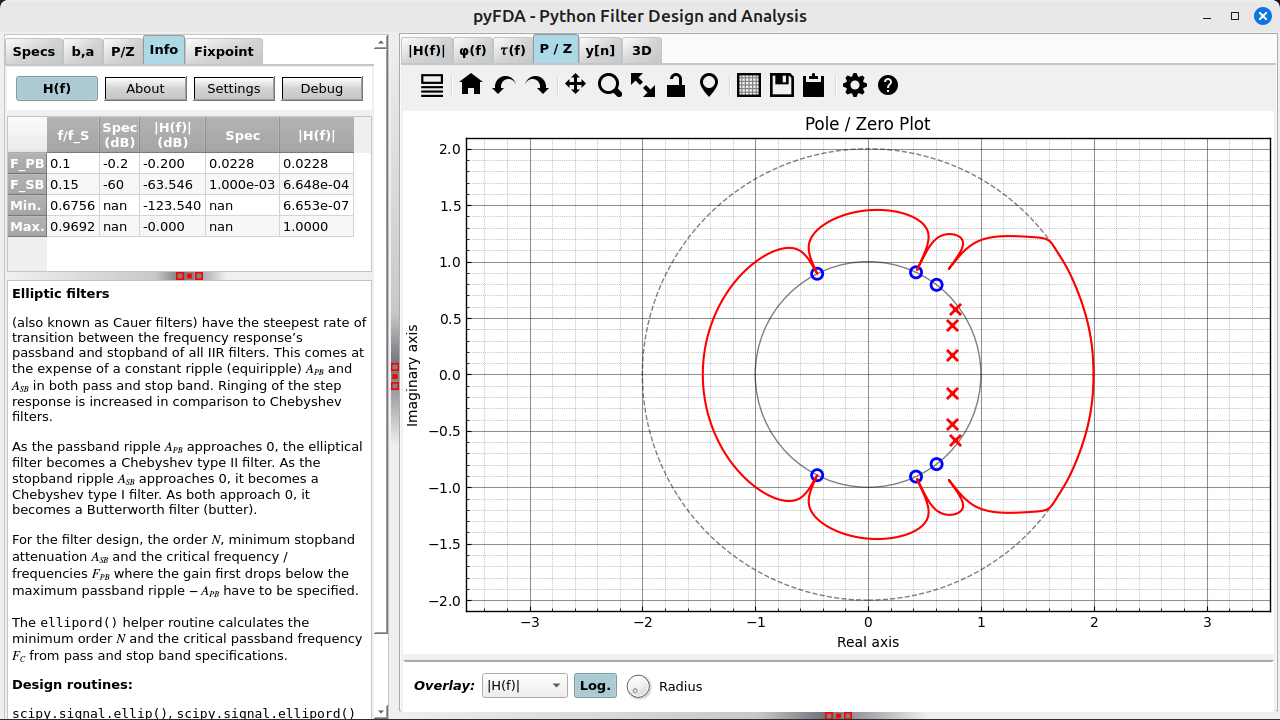1280x720 pixels.
Task: Toggle the H(f) info button
Action: pyautogui.click(x=57, y=88)
